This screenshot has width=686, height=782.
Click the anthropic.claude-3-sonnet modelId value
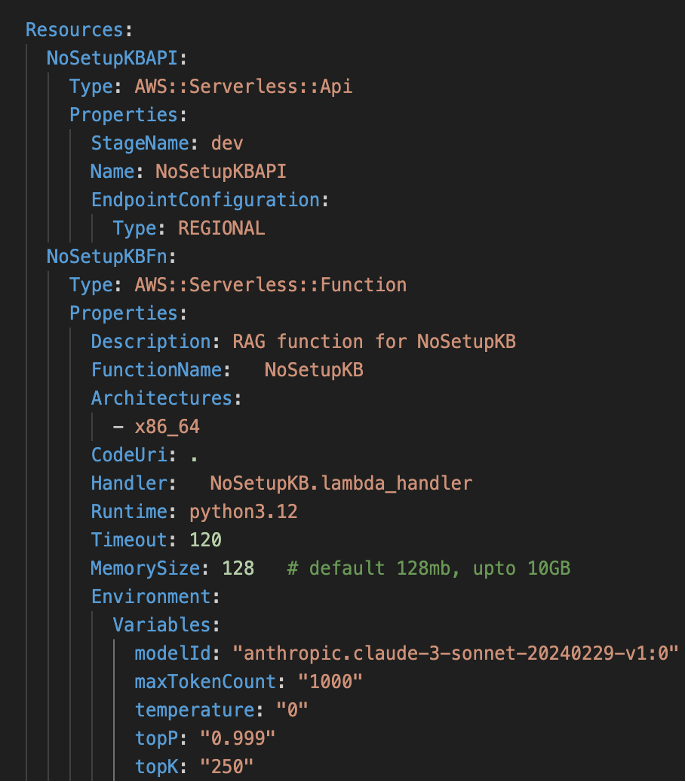(455, 654)
